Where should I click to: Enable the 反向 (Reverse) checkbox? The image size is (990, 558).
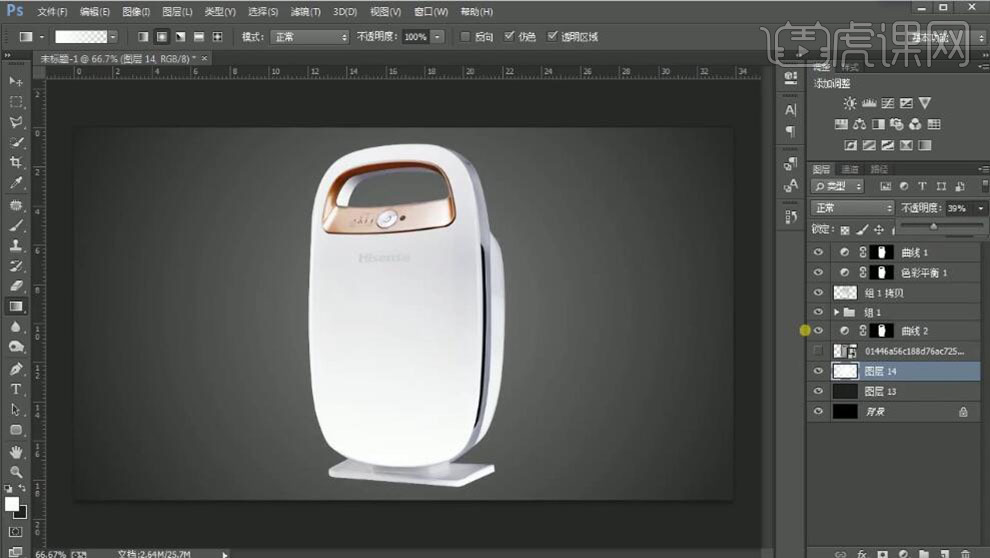tap(464, 37)
